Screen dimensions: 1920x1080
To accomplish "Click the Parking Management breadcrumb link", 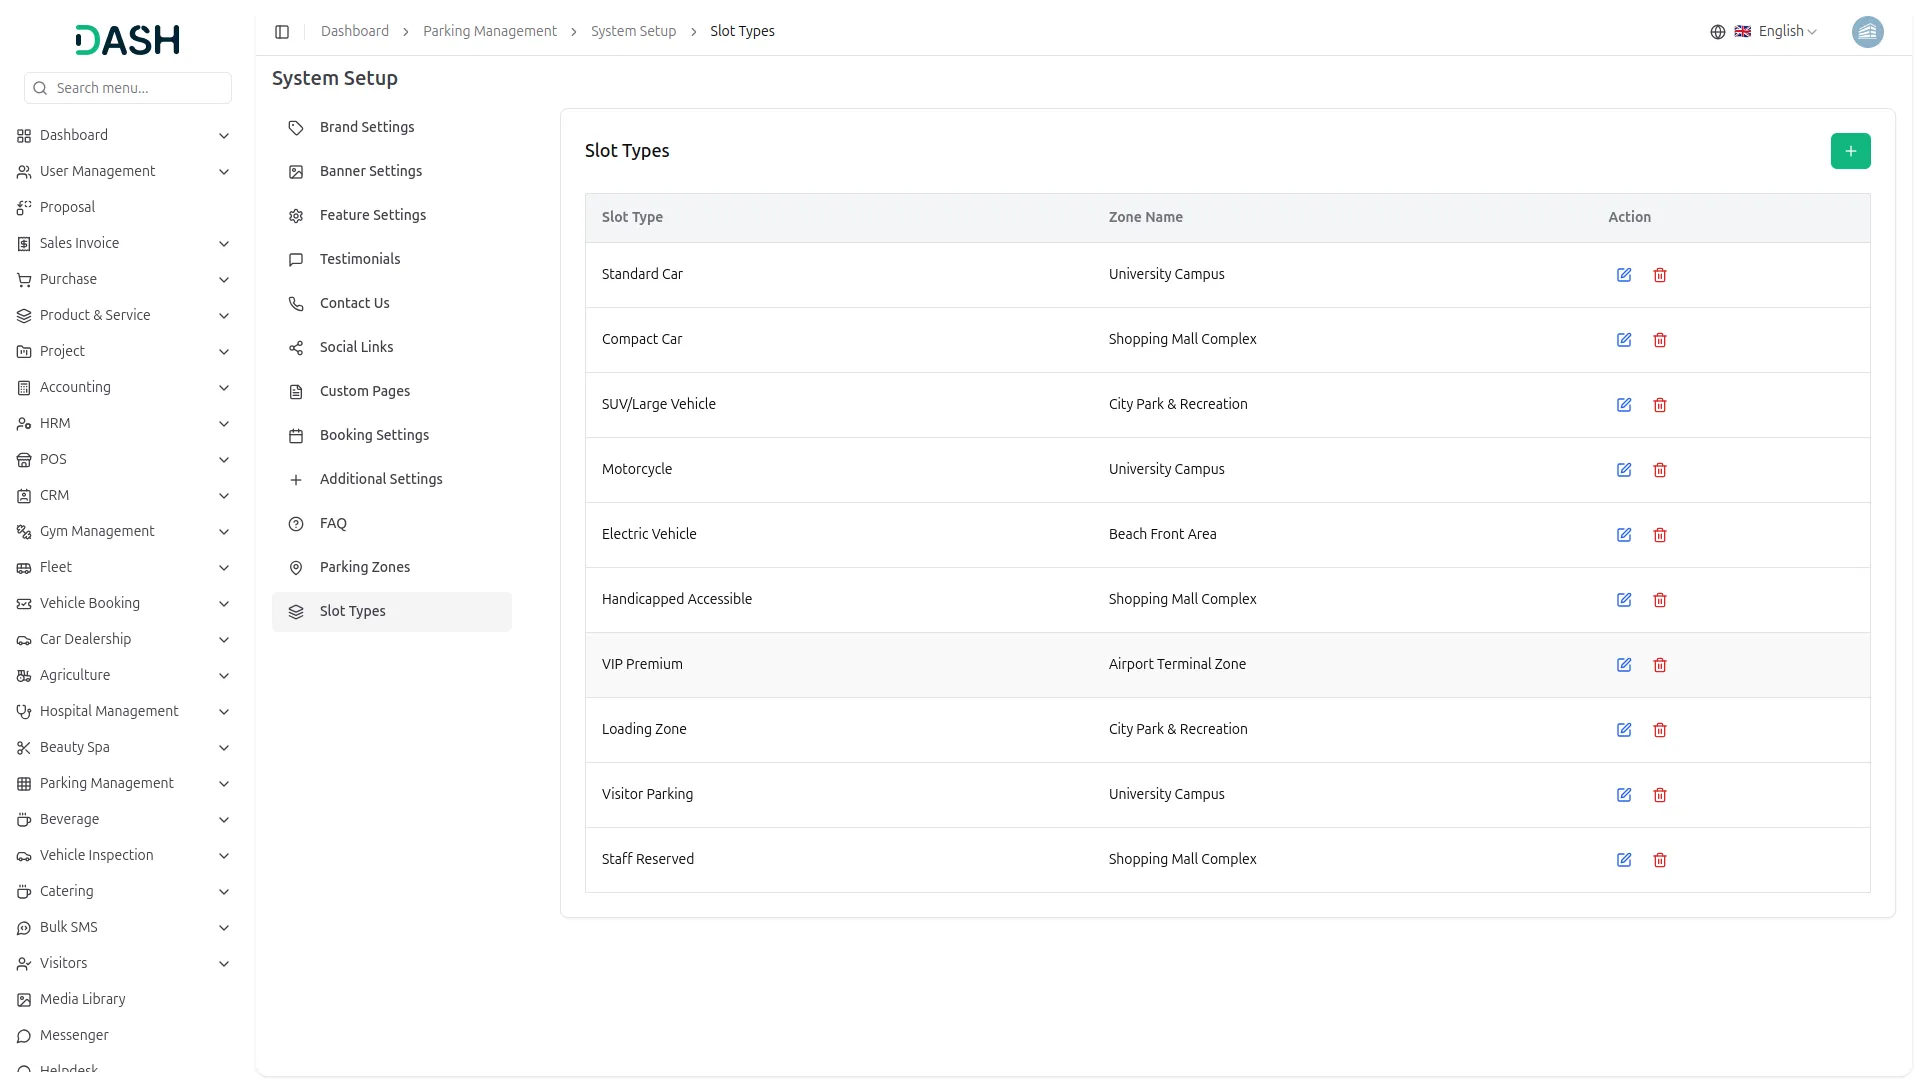I will tap(489, 32).
